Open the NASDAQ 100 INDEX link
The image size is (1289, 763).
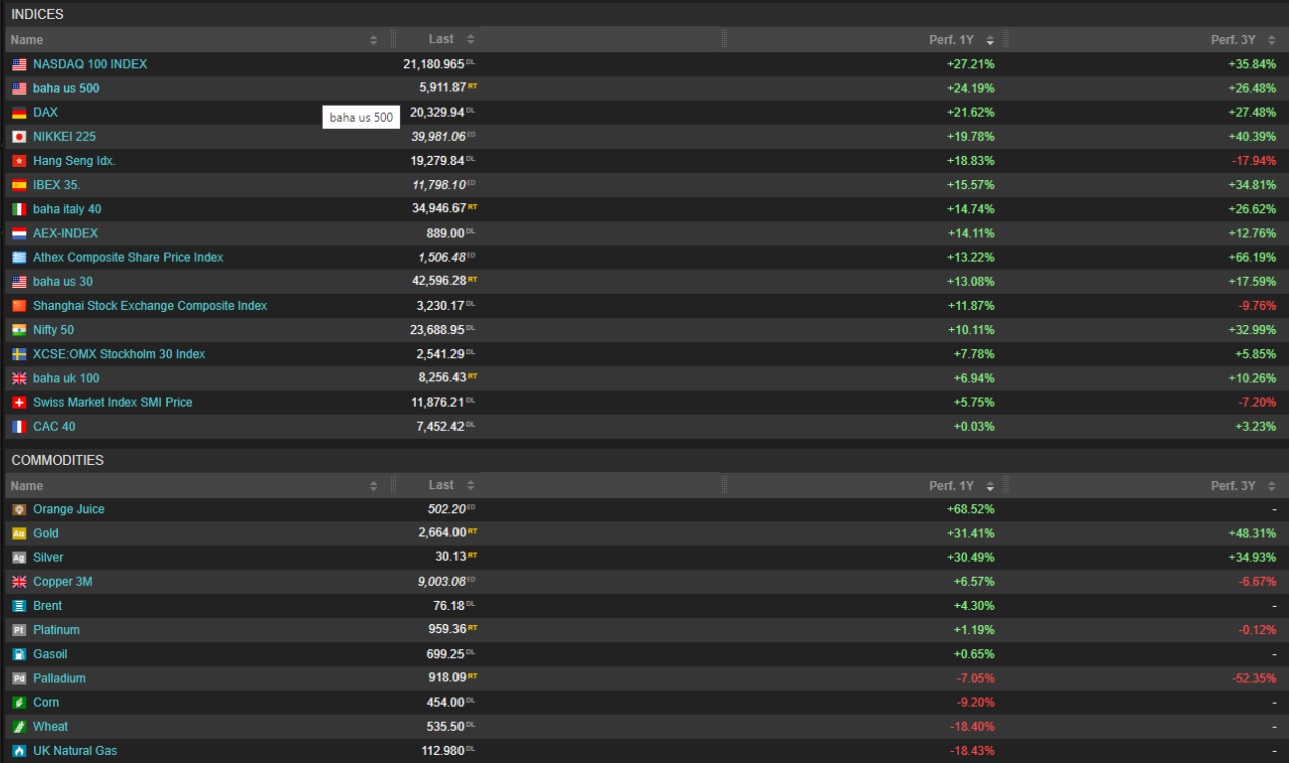pyautogui.click(x=90, y=64)
